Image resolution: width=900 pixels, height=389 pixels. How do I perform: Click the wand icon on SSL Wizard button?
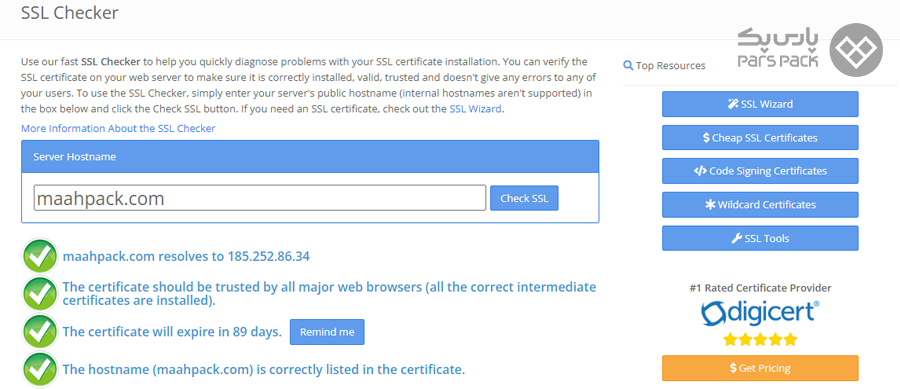[x=733, y=104]
